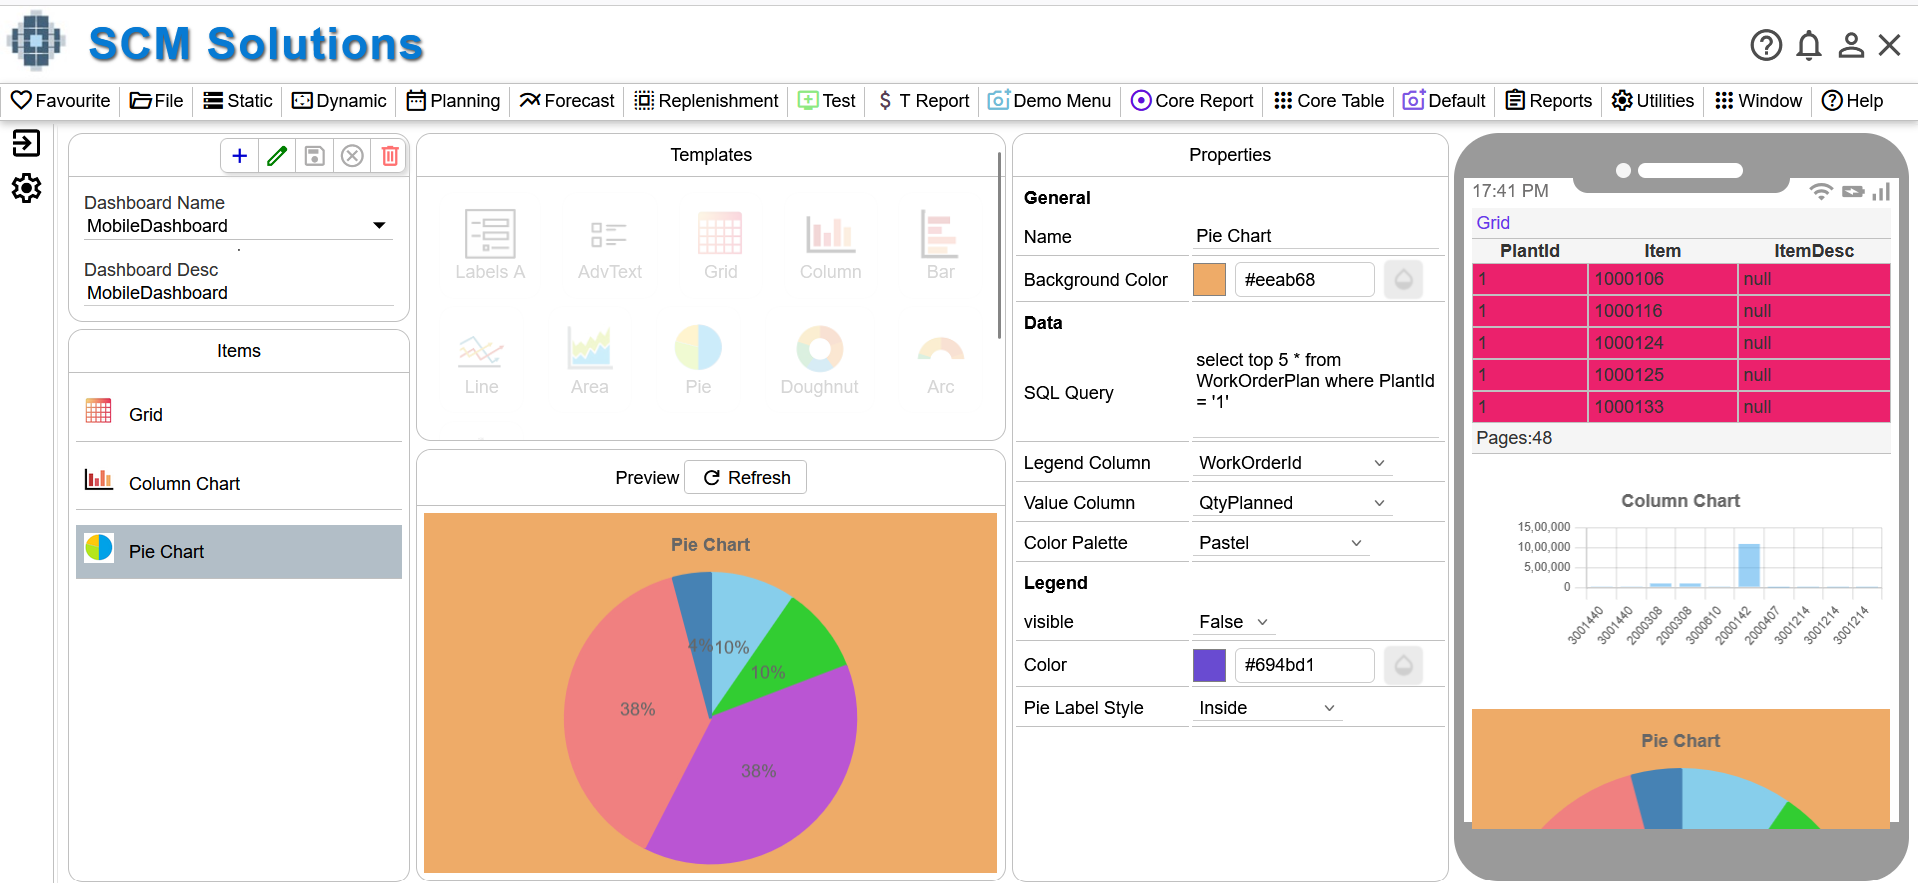Open the user profile icon
This screenshot has width=1918, height=883.
tap(1851, 45)
